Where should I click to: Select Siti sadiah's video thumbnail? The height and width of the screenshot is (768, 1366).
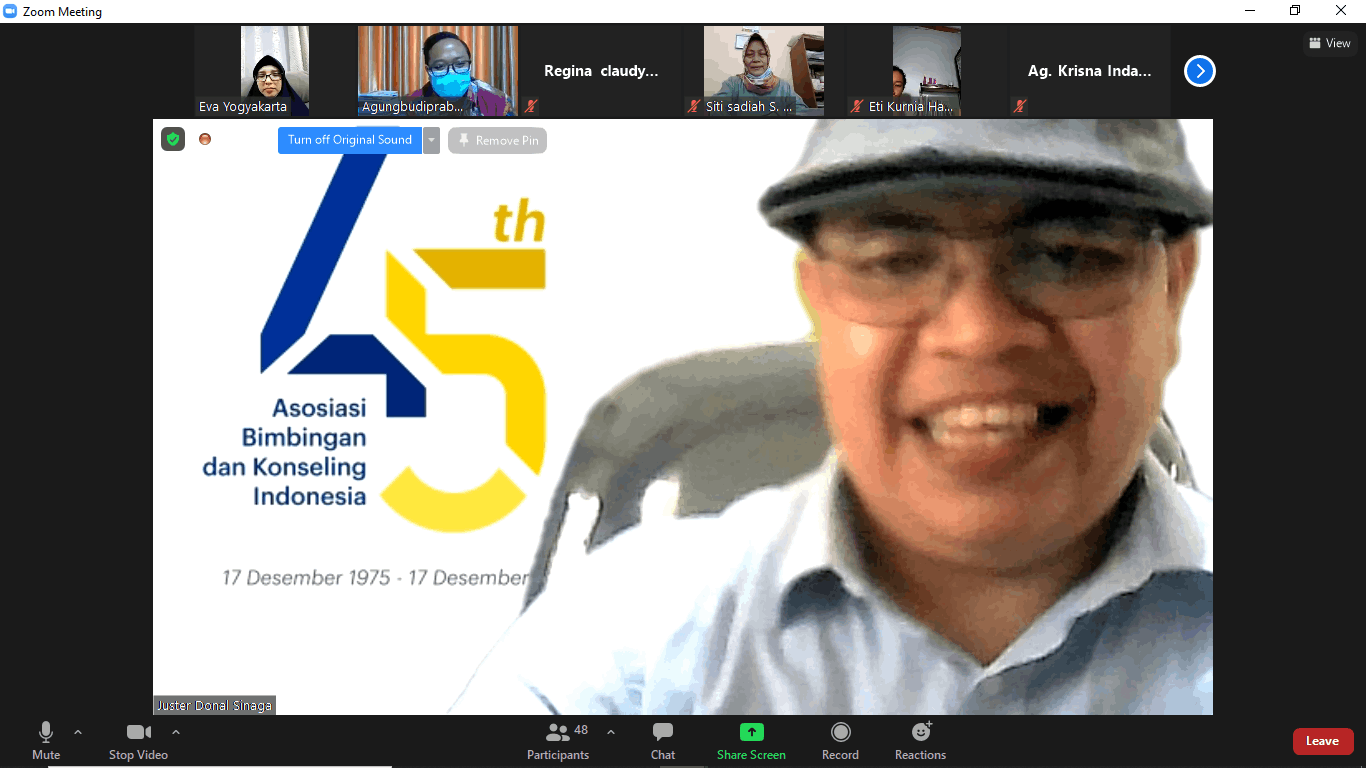tap(763, 71)
